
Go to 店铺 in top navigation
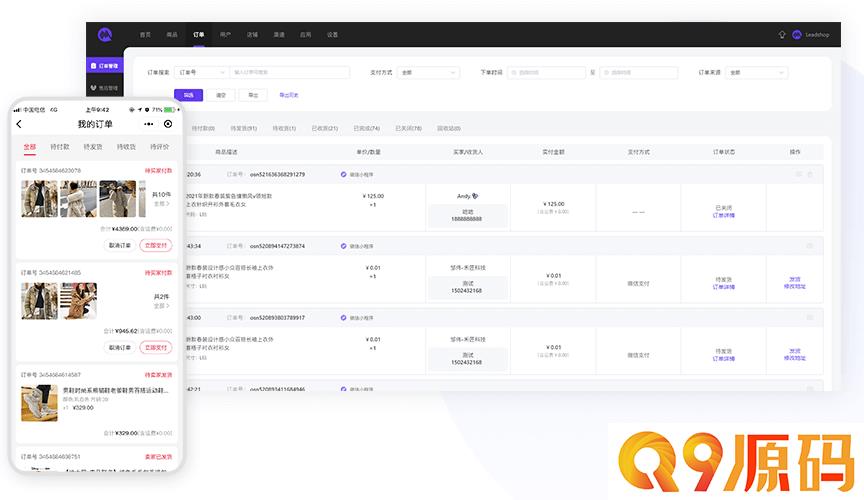[252, 35]
